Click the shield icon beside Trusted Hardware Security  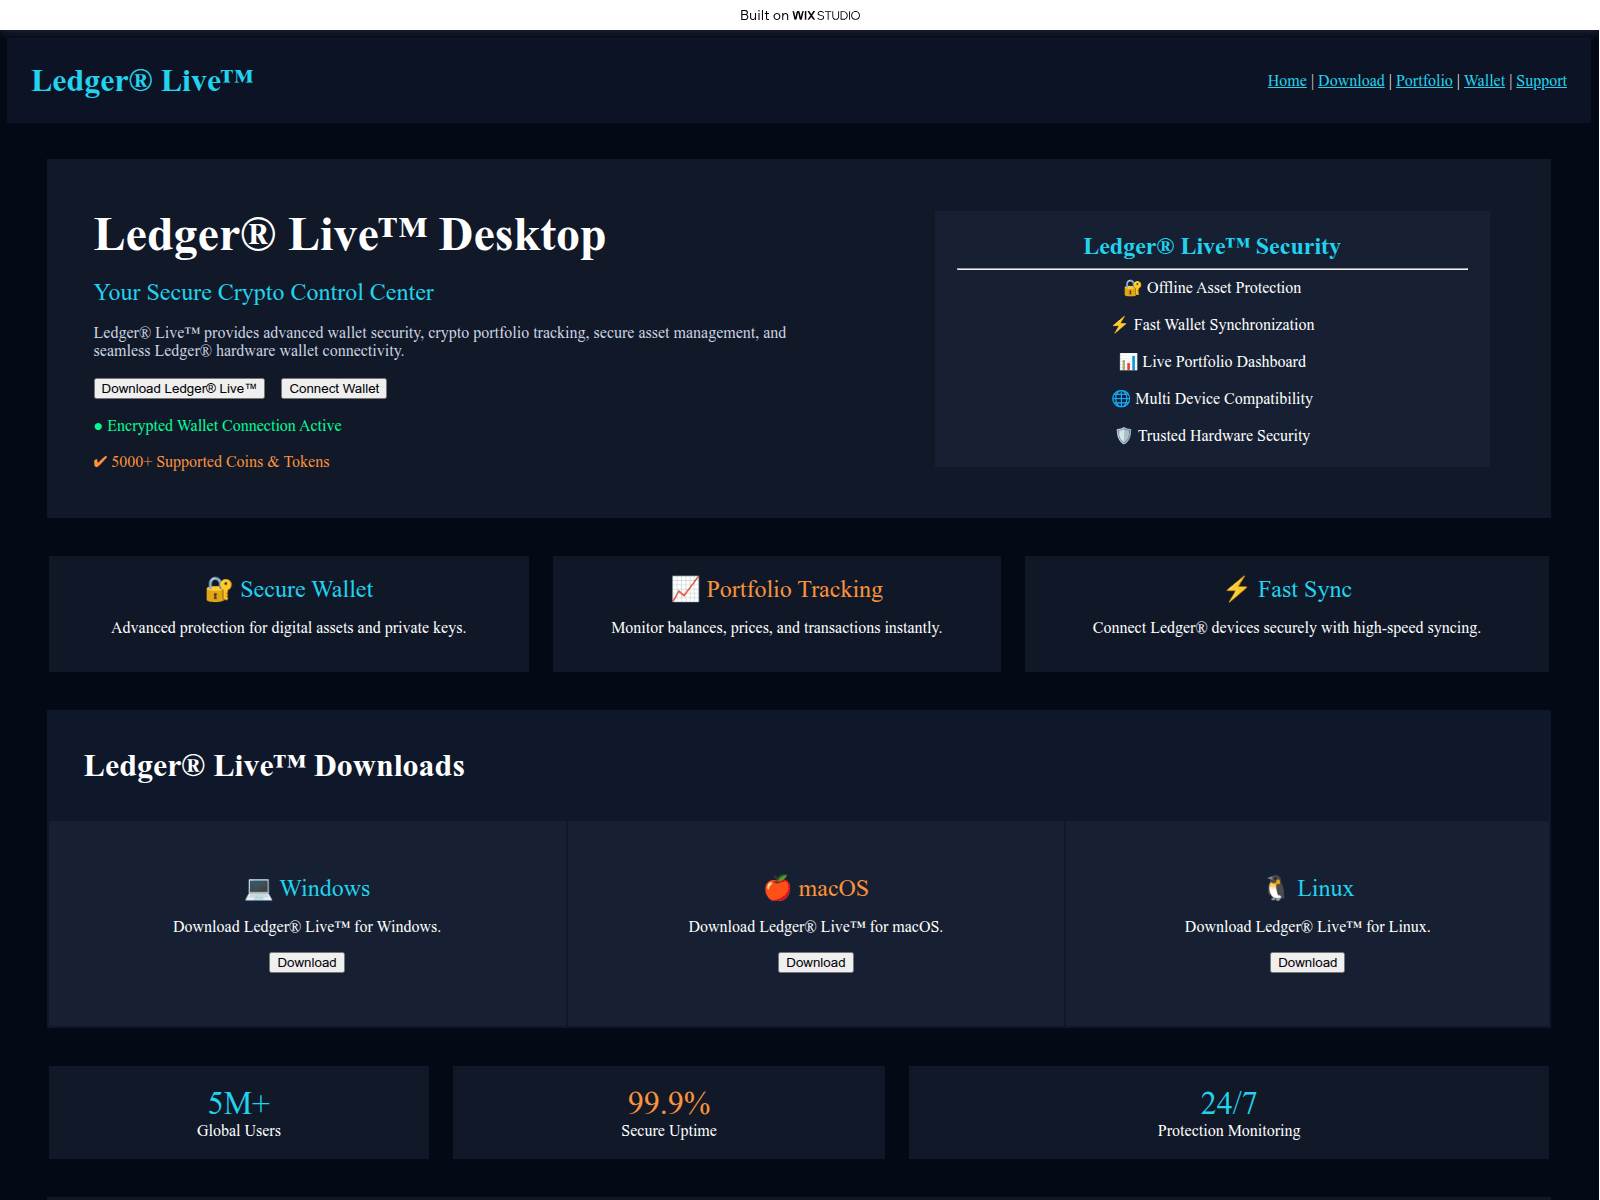pos(1123,436)
